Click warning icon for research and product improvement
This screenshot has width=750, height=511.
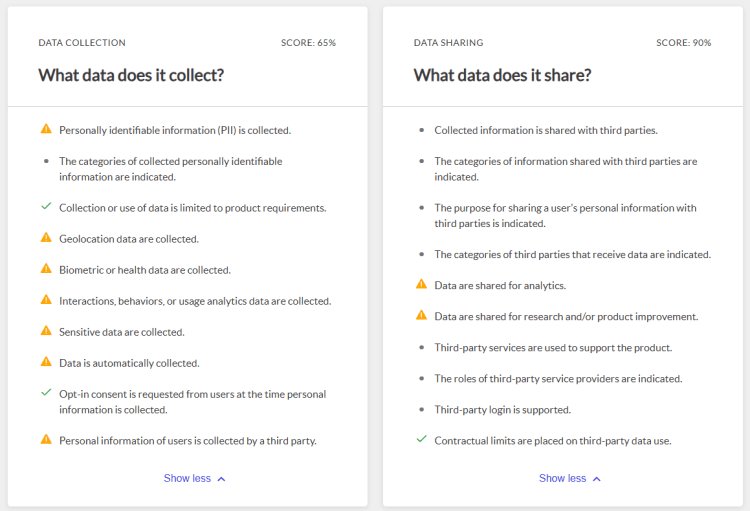(421, 316)
